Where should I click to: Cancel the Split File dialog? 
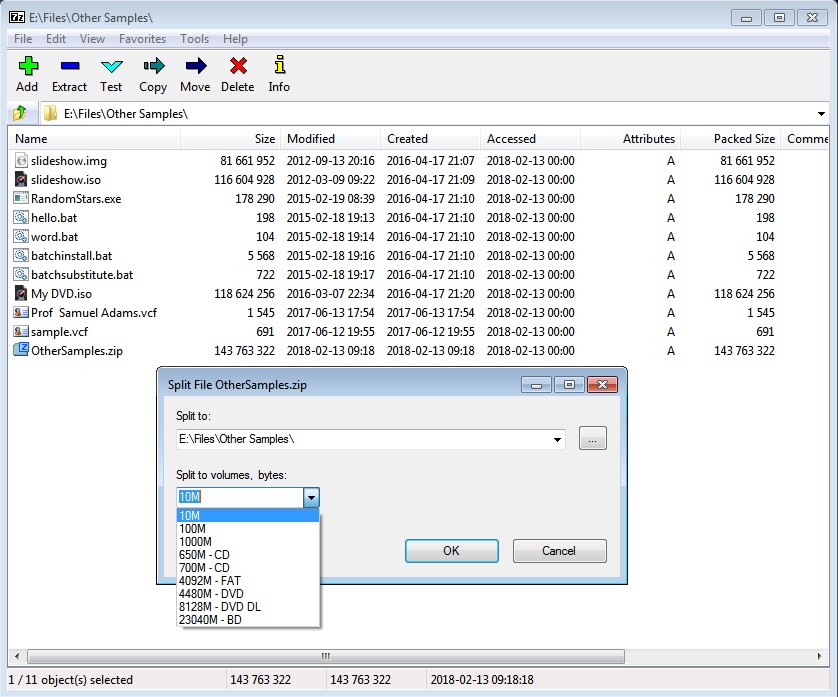coord(559,551)
